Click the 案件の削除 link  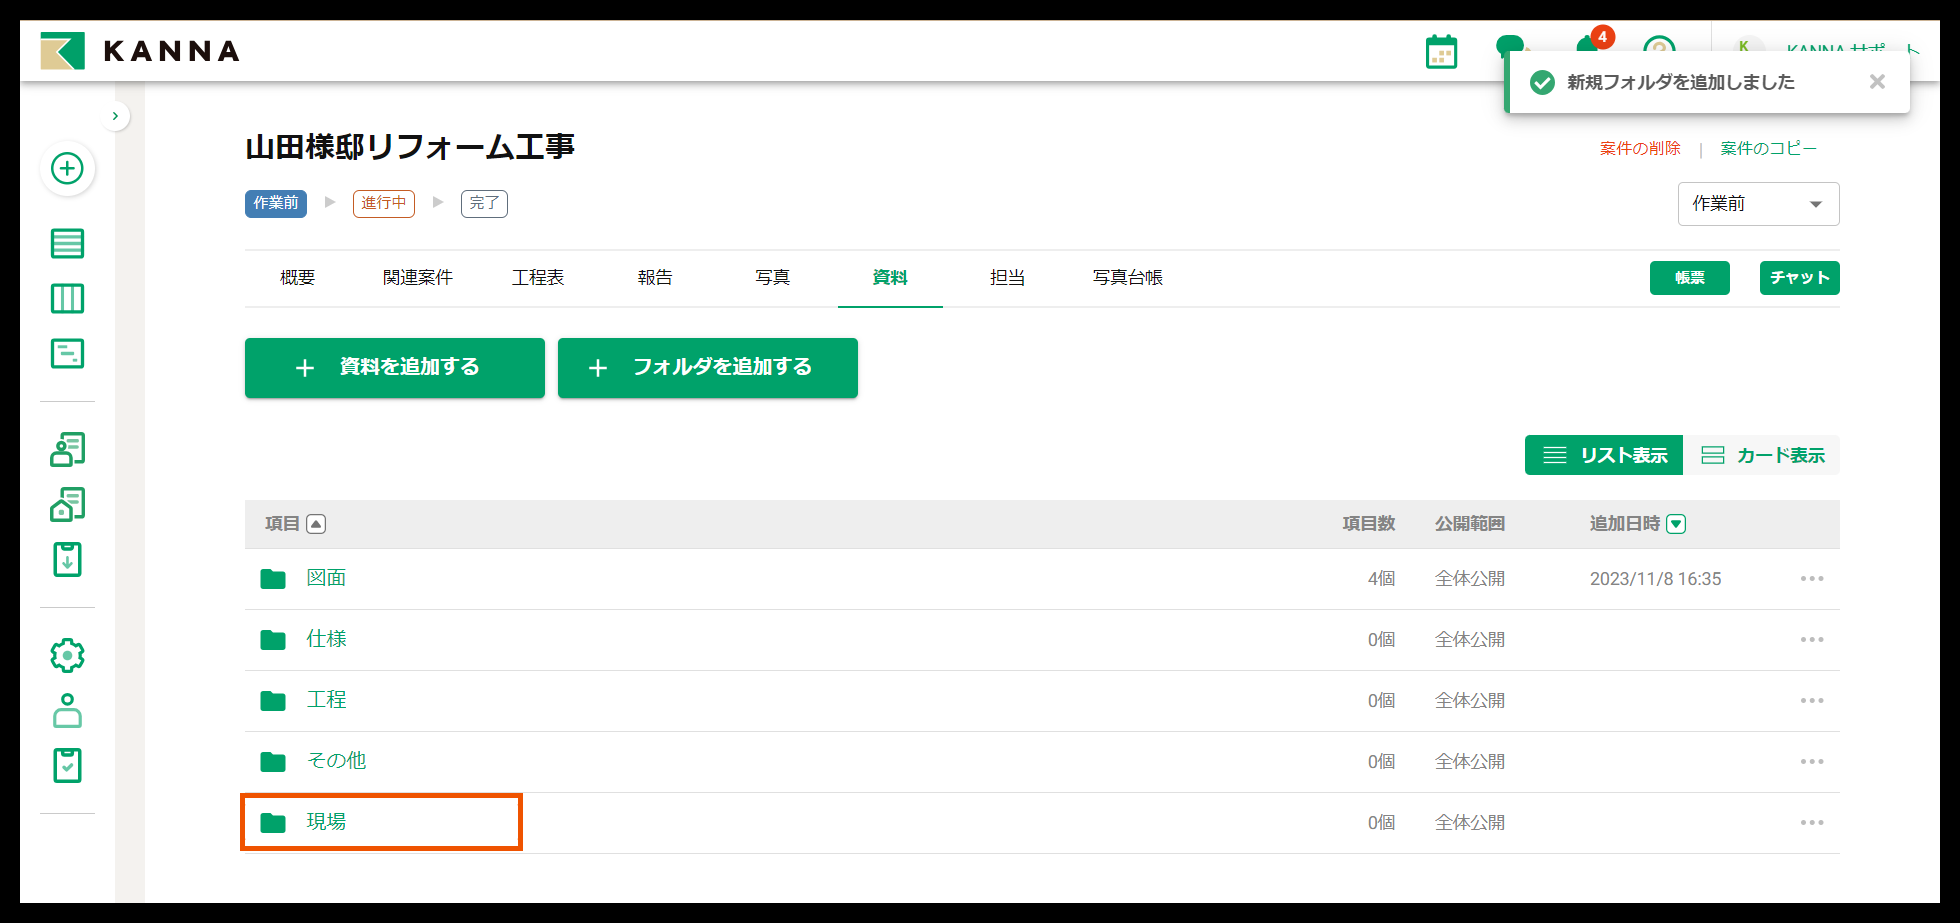pyautogui.click(x=1640, y=147)
